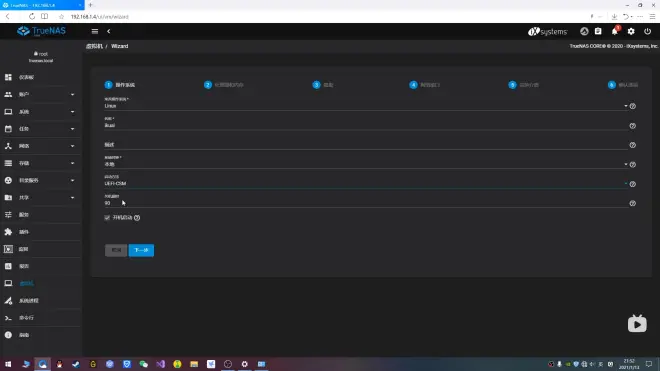Open the browser downloads icon
Viewport: 660px width, 371px height.
tap(615, 17)
